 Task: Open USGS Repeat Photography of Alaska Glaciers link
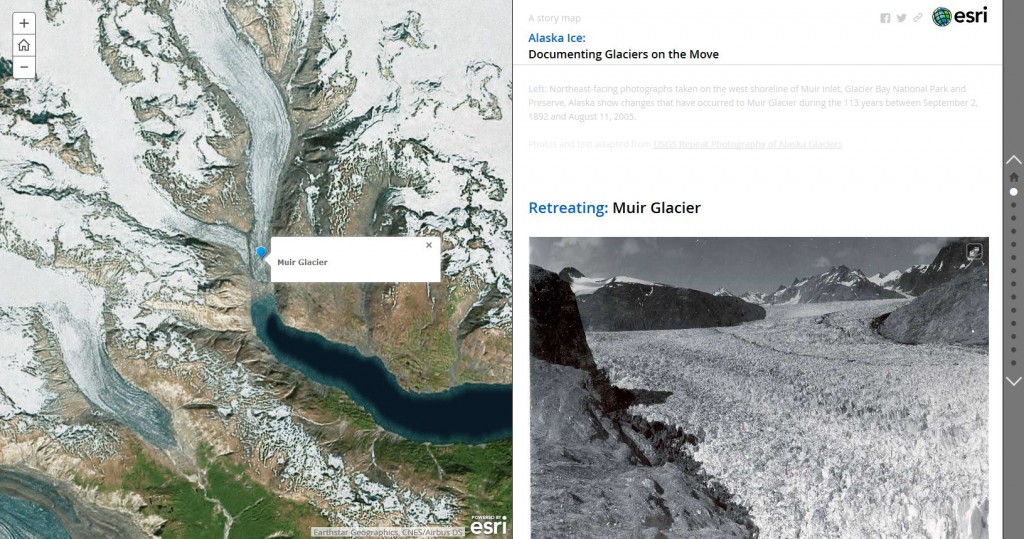pos(747,144)
